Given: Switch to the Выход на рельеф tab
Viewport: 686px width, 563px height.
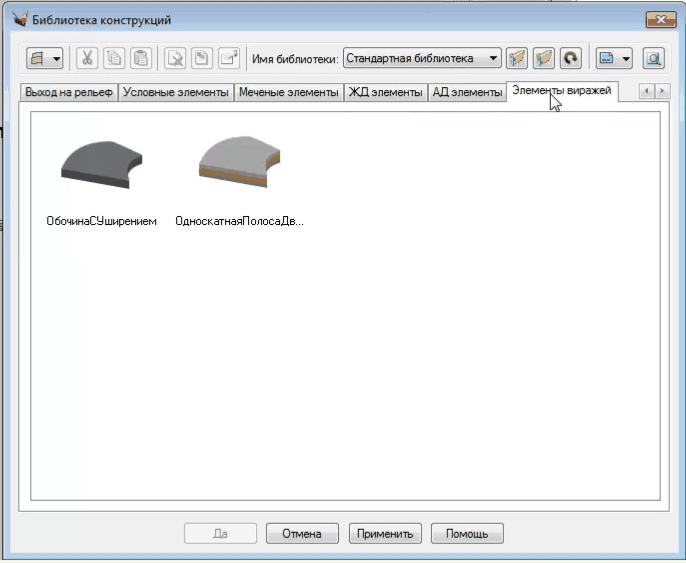Looking at the screenshot, I should [x=68, y=93].
